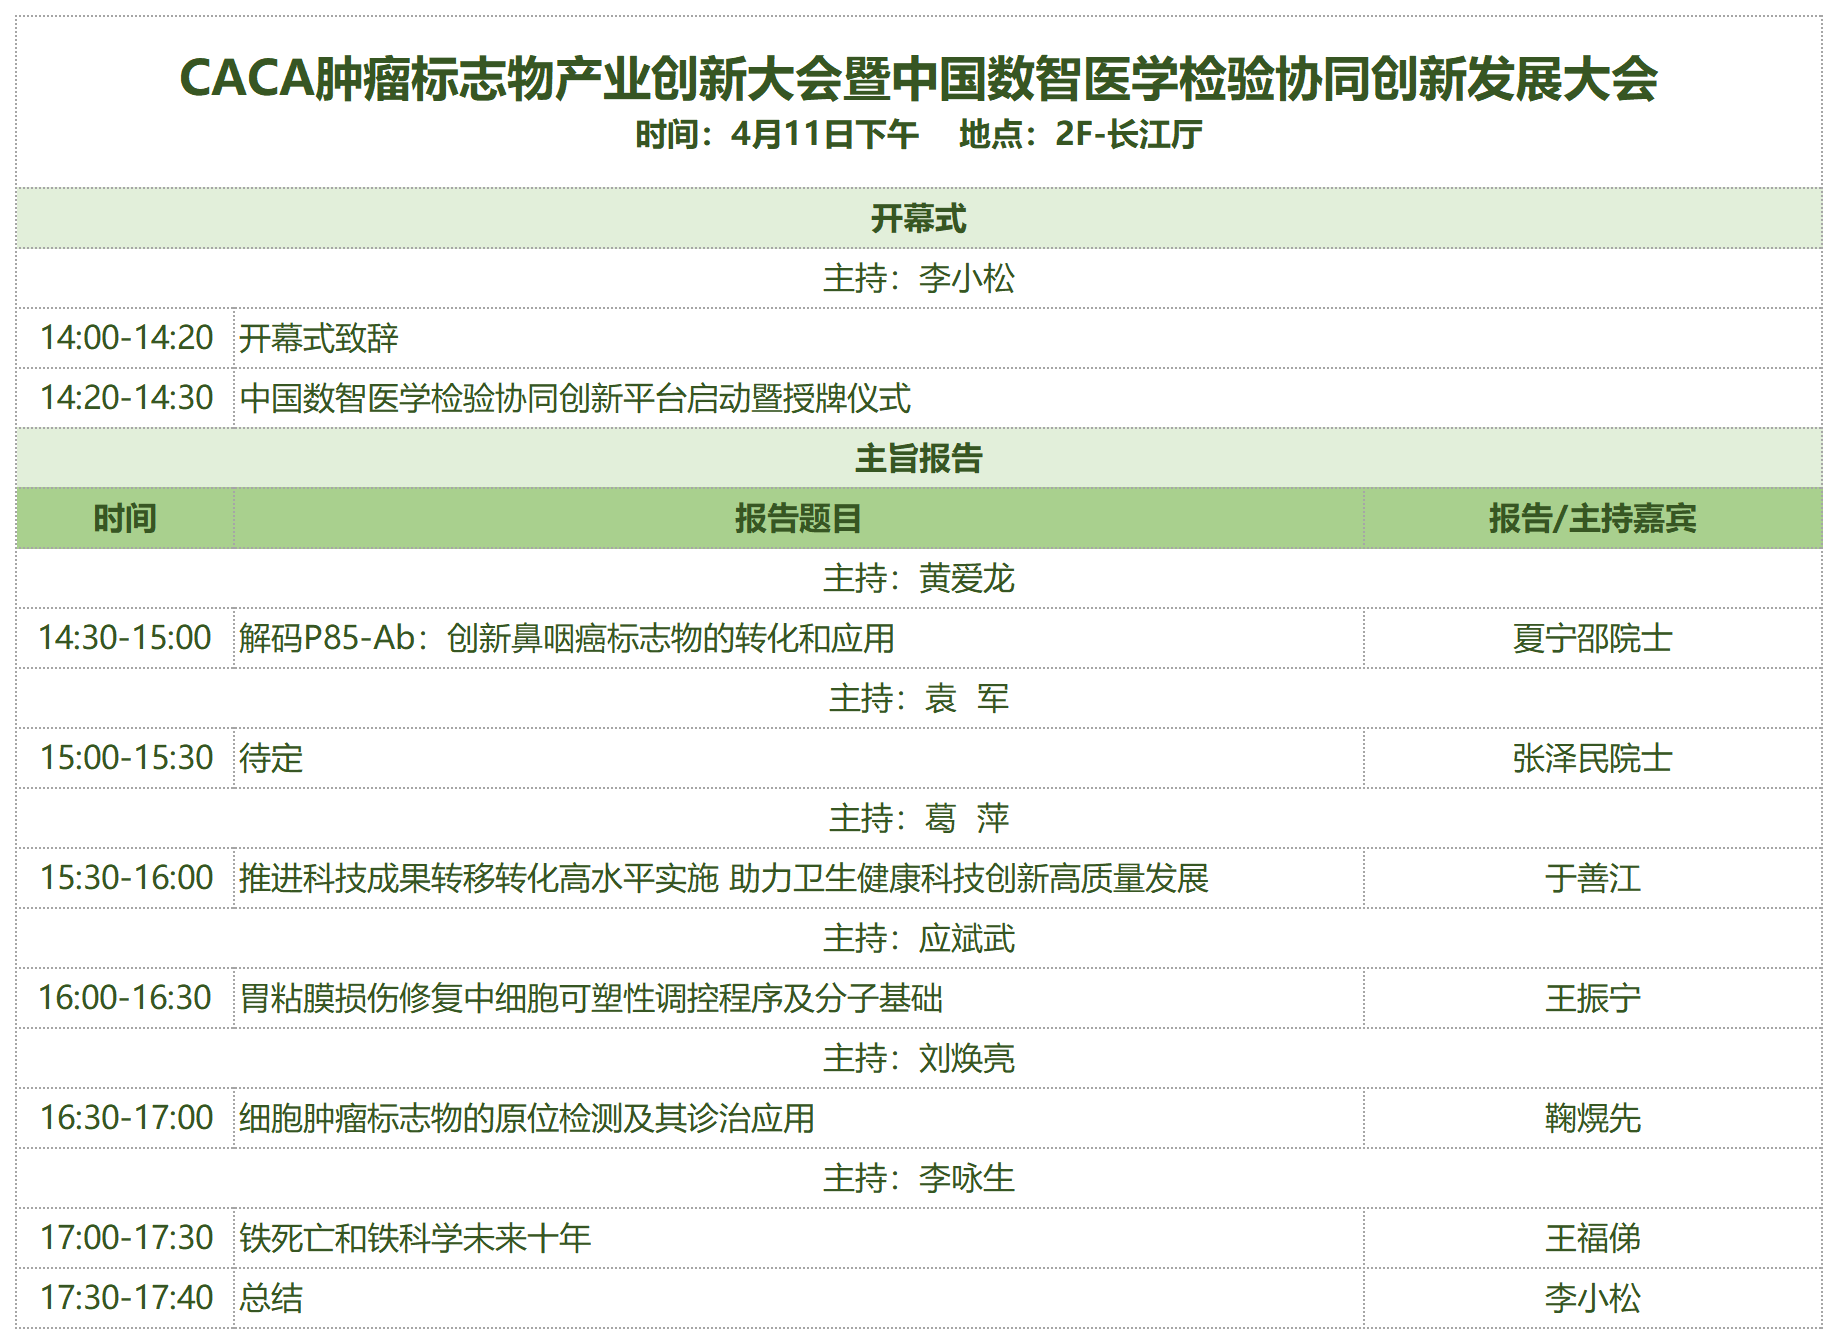The image size is (1838, 1344).
Task: Click the time cell '15:30-16:00'
Action: (126, 878)
